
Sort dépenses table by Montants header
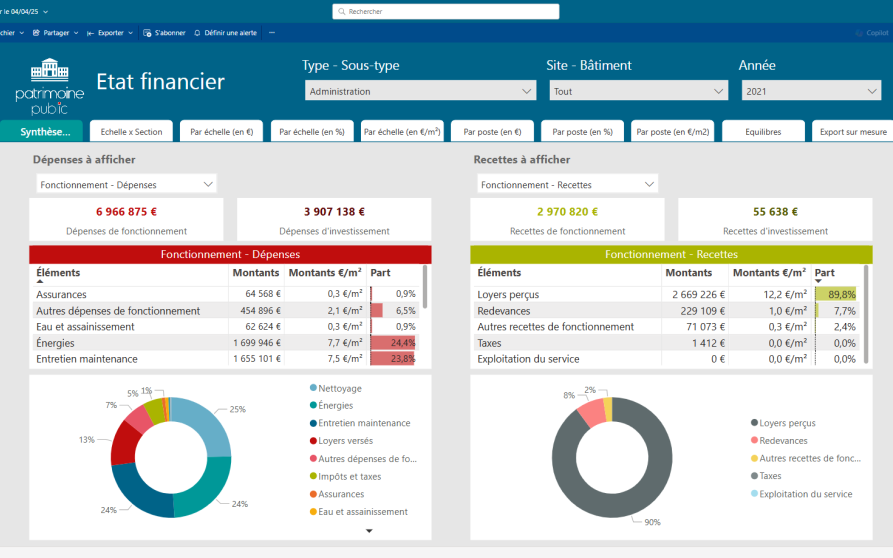pyautogui.click(x=256, y=273)
